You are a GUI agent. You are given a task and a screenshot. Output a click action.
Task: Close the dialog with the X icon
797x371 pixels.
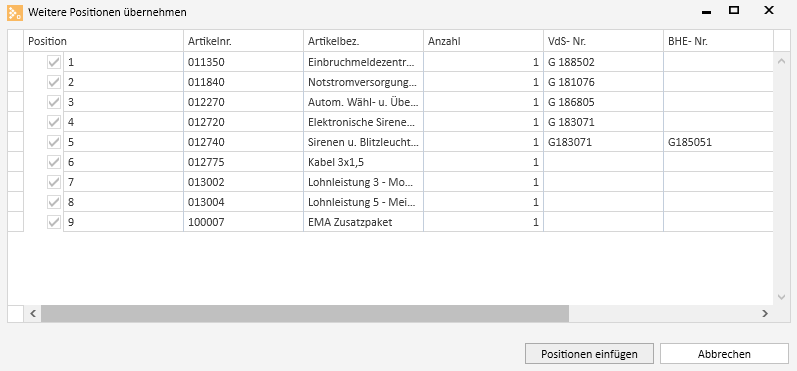(x=769, y=10)
